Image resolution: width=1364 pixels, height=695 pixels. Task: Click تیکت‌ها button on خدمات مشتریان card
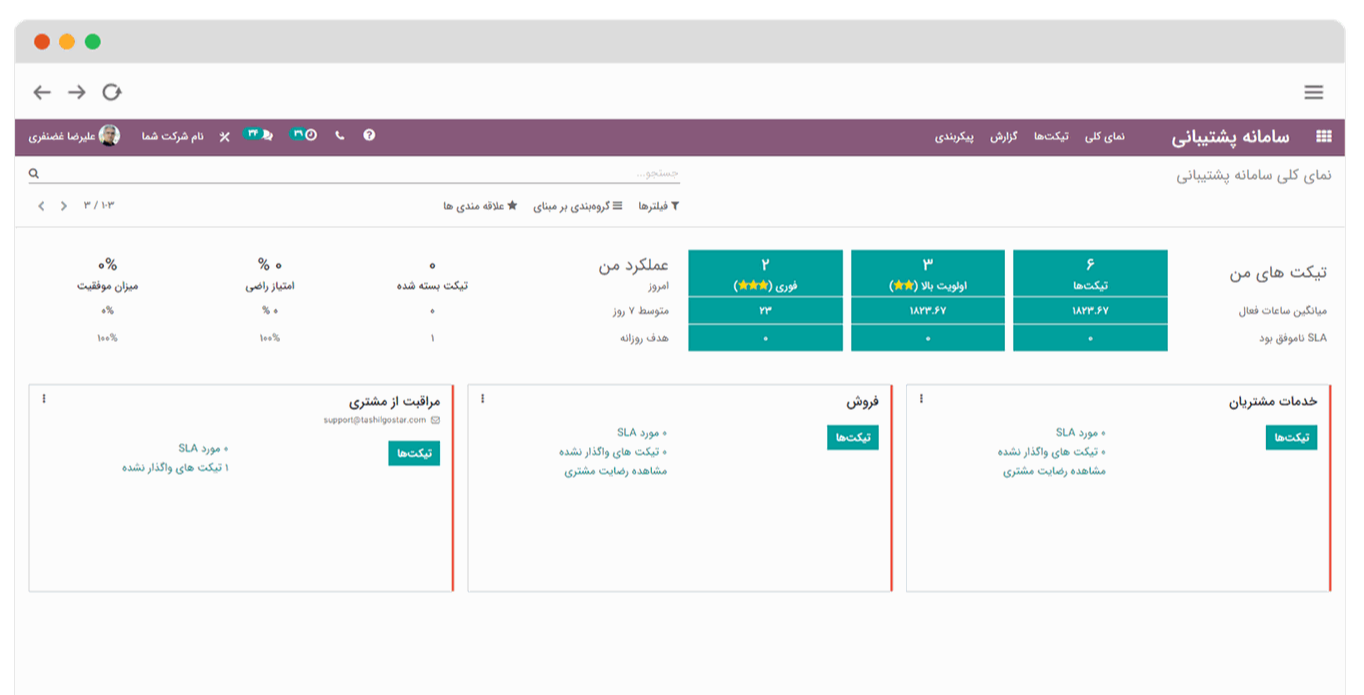[1291, 437]
